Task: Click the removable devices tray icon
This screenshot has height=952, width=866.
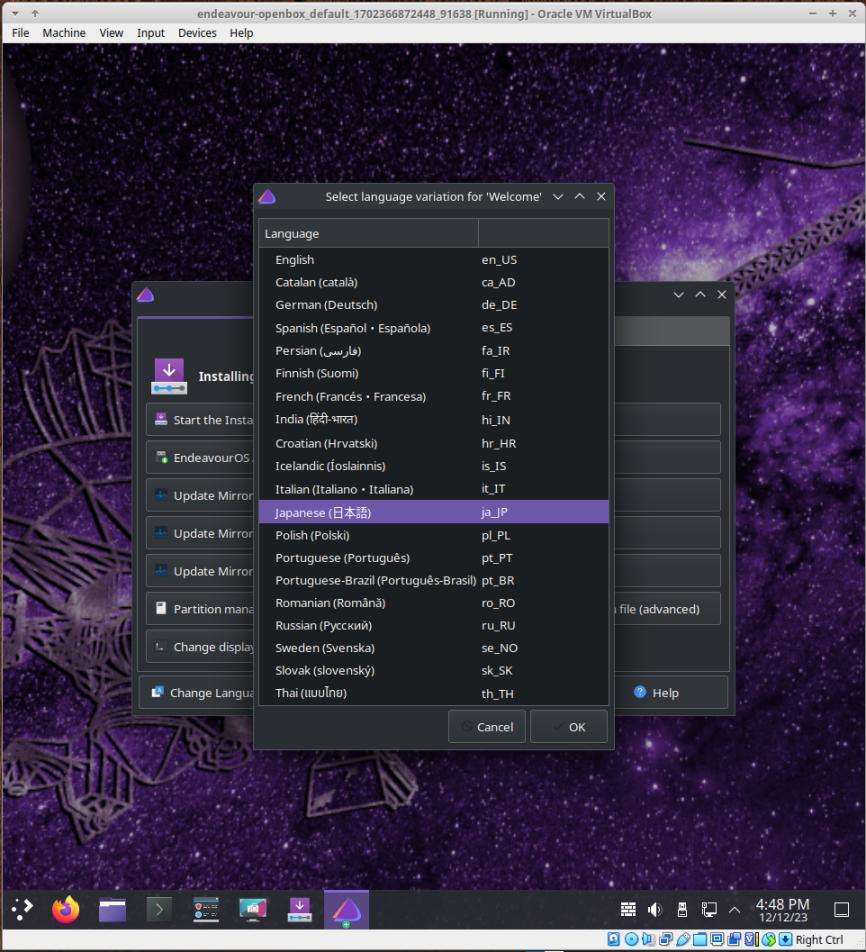Action: 682,910
